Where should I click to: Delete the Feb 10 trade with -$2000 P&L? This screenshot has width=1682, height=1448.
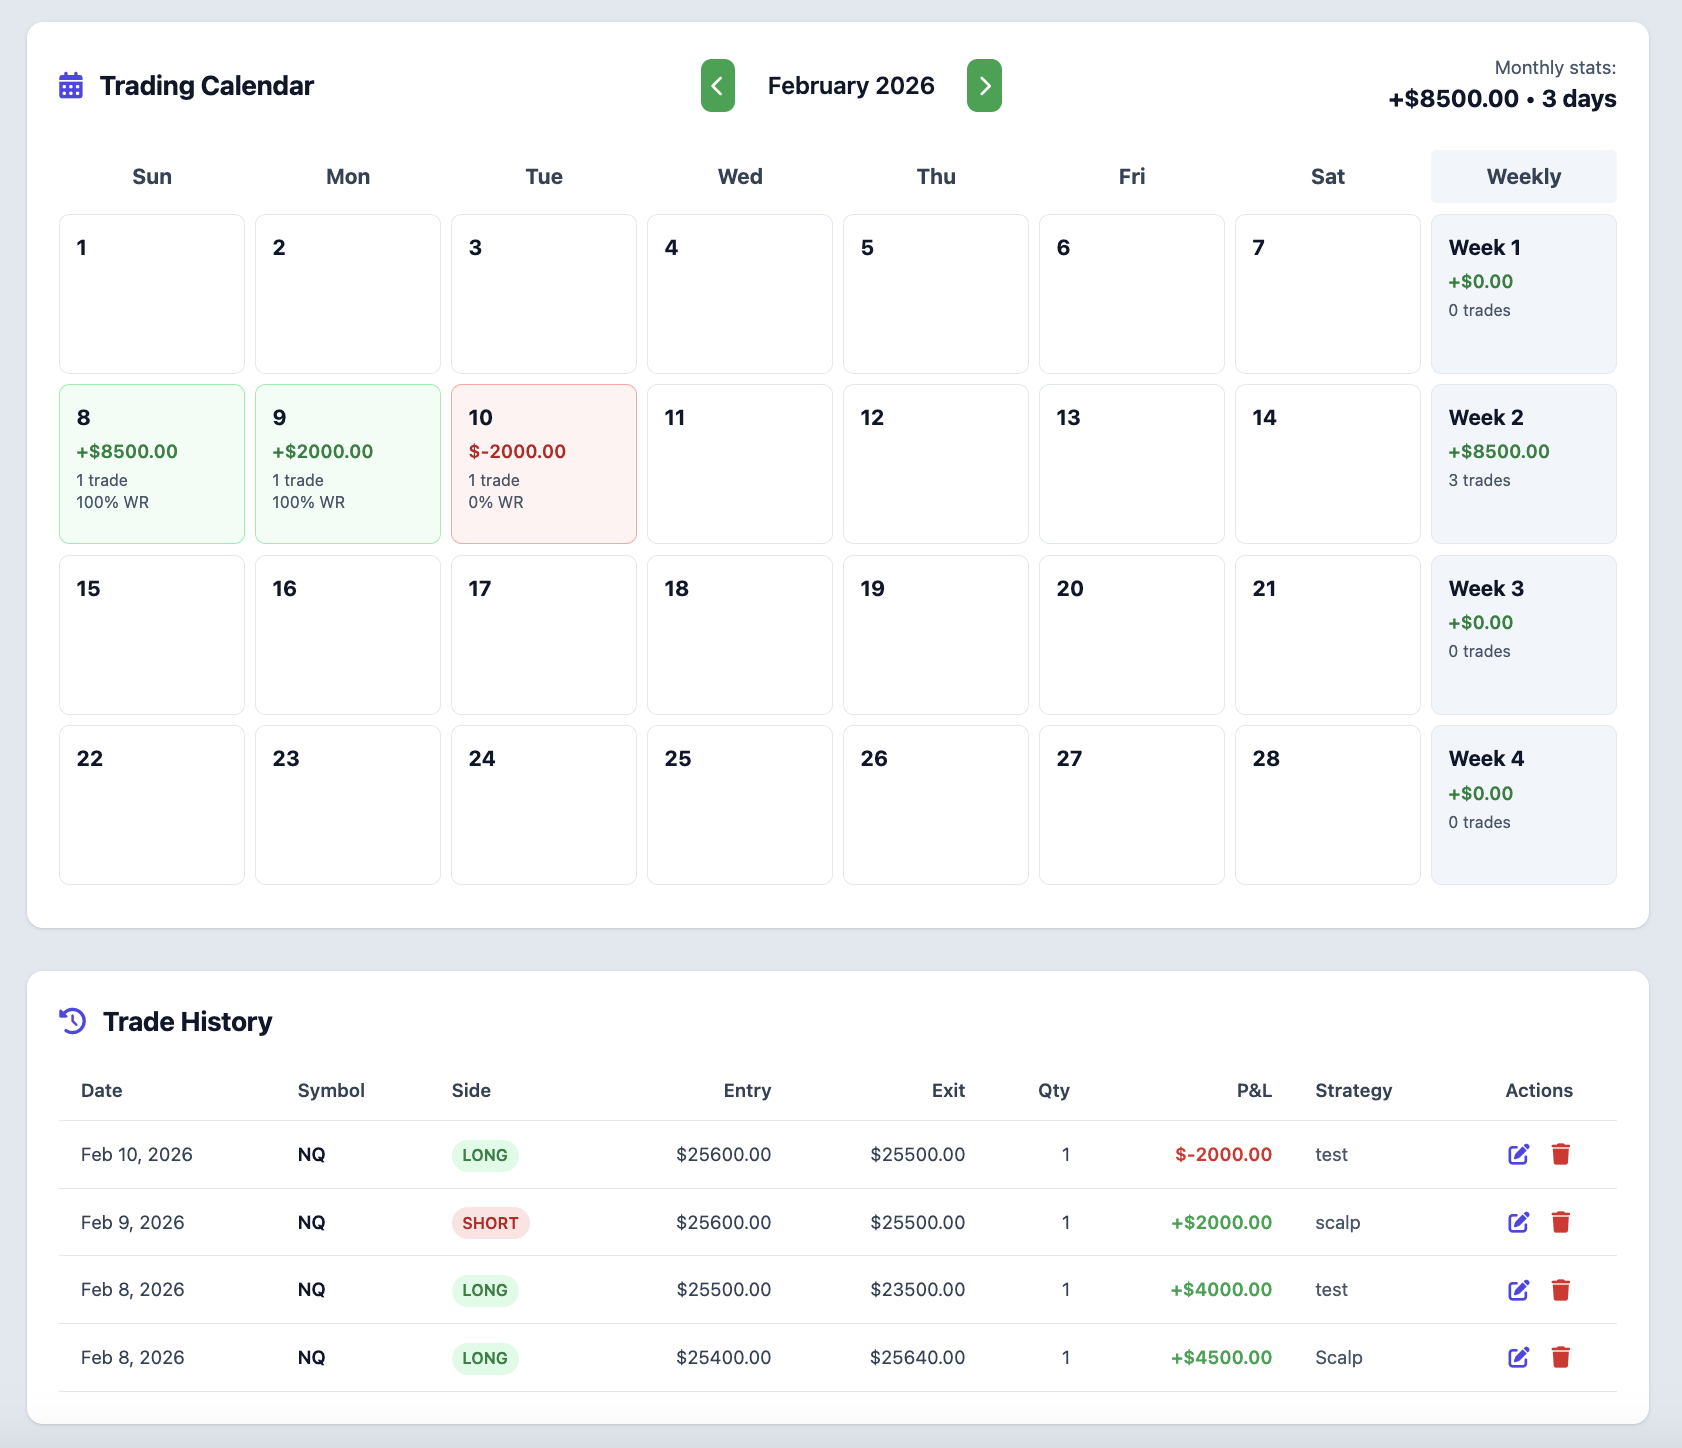coord(1561,1154)
